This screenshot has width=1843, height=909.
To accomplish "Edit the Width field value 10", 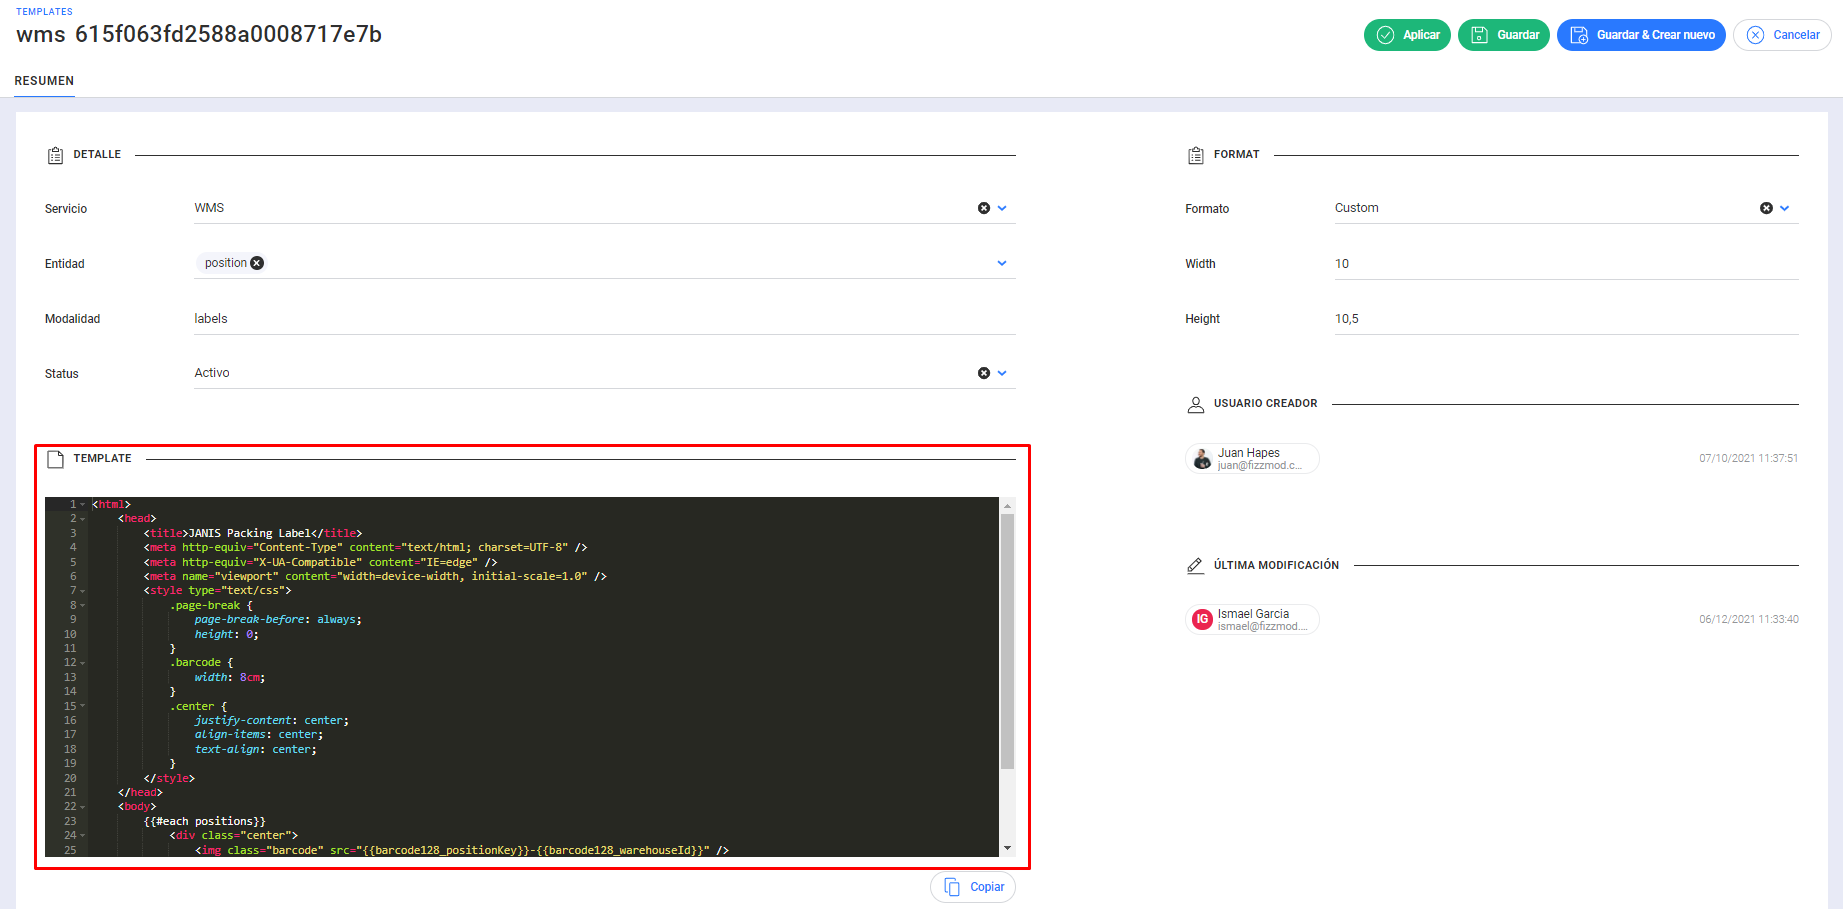I will coord(1566,264).
